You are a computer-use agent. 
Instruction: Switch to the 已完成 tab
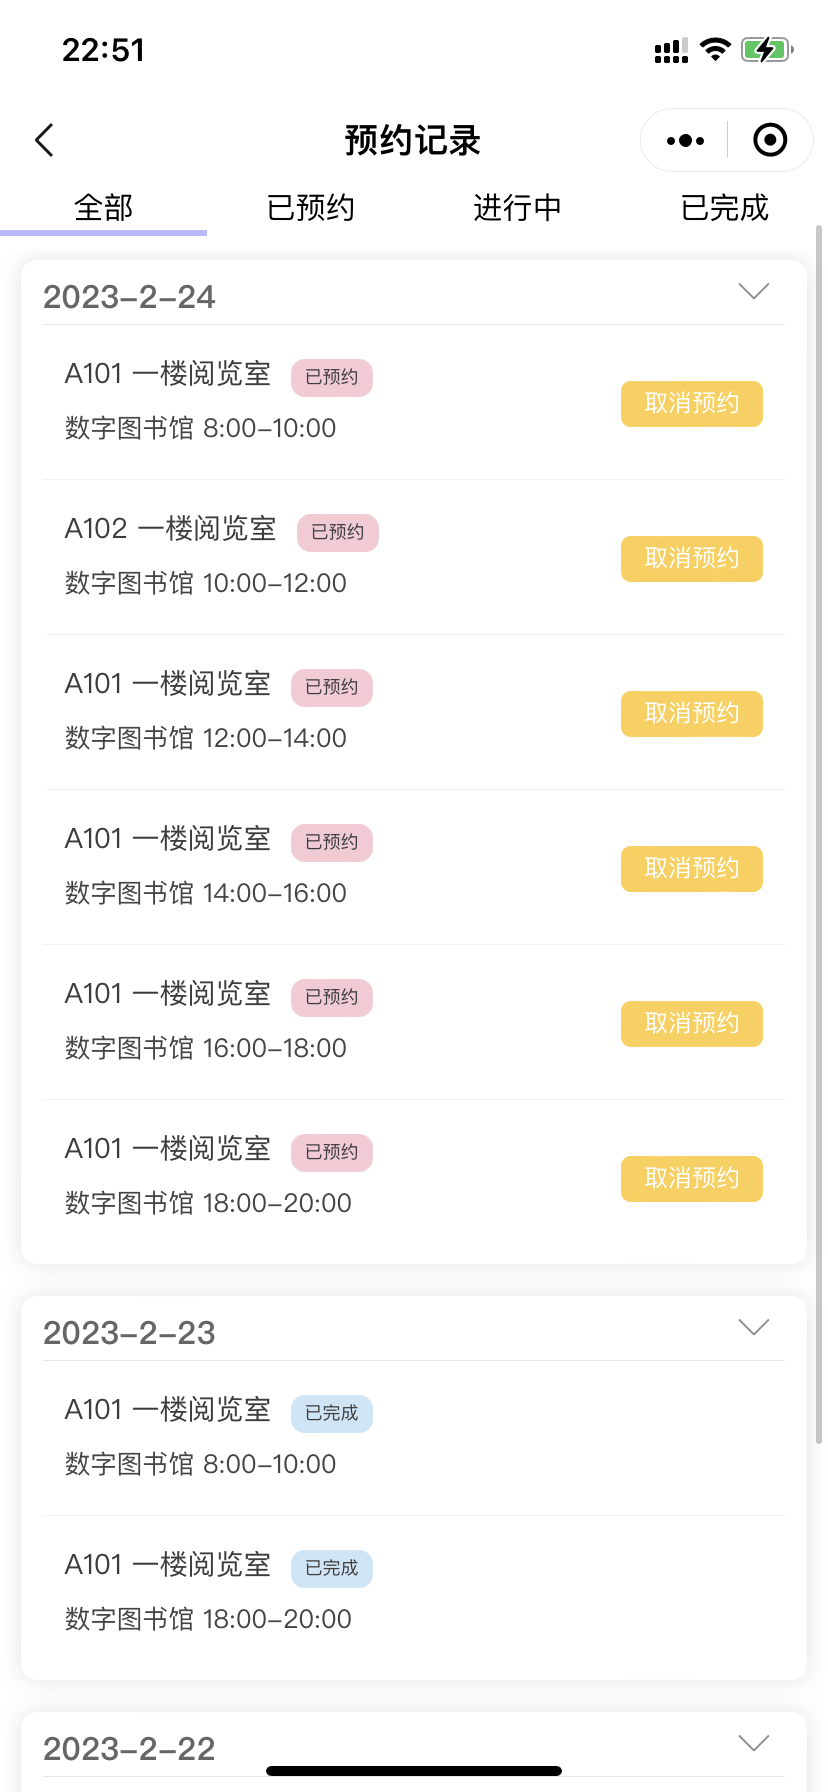[724, 208]
